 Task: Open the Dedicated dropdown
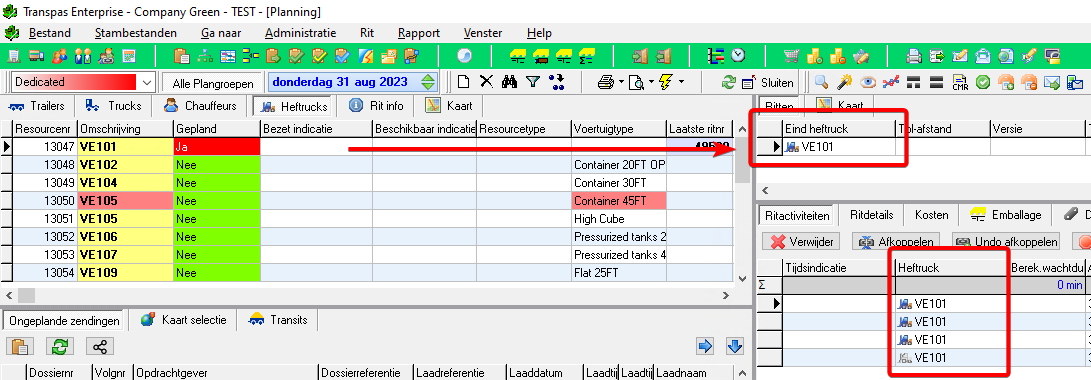pos(146,82)
